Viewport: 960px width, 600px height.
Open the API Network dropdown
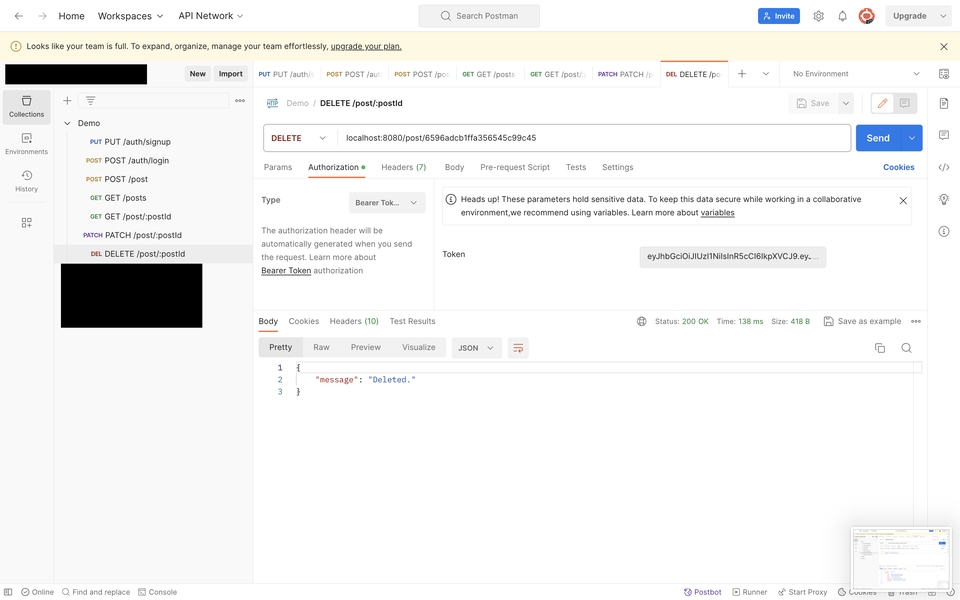click(x=211, y=16)
